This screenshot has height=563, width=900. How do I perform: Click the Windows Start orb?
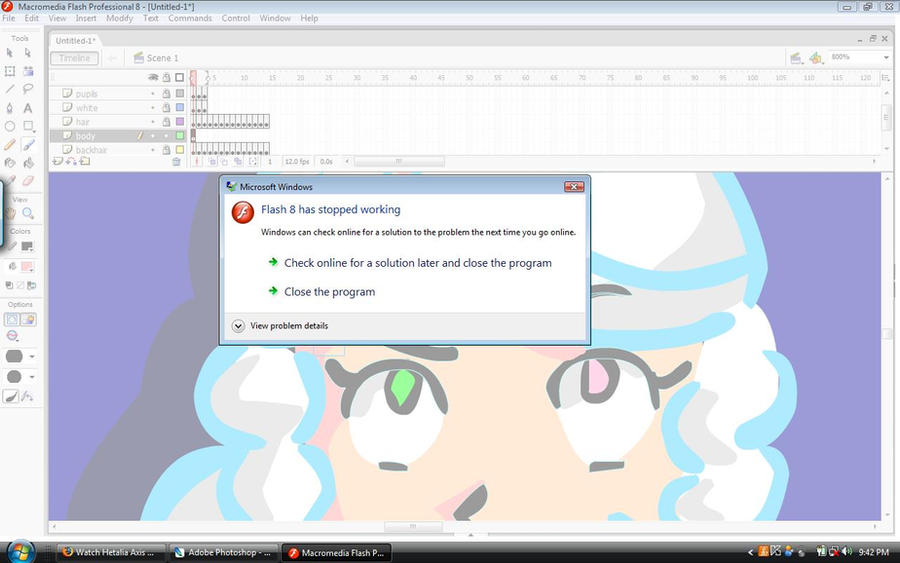20,552
